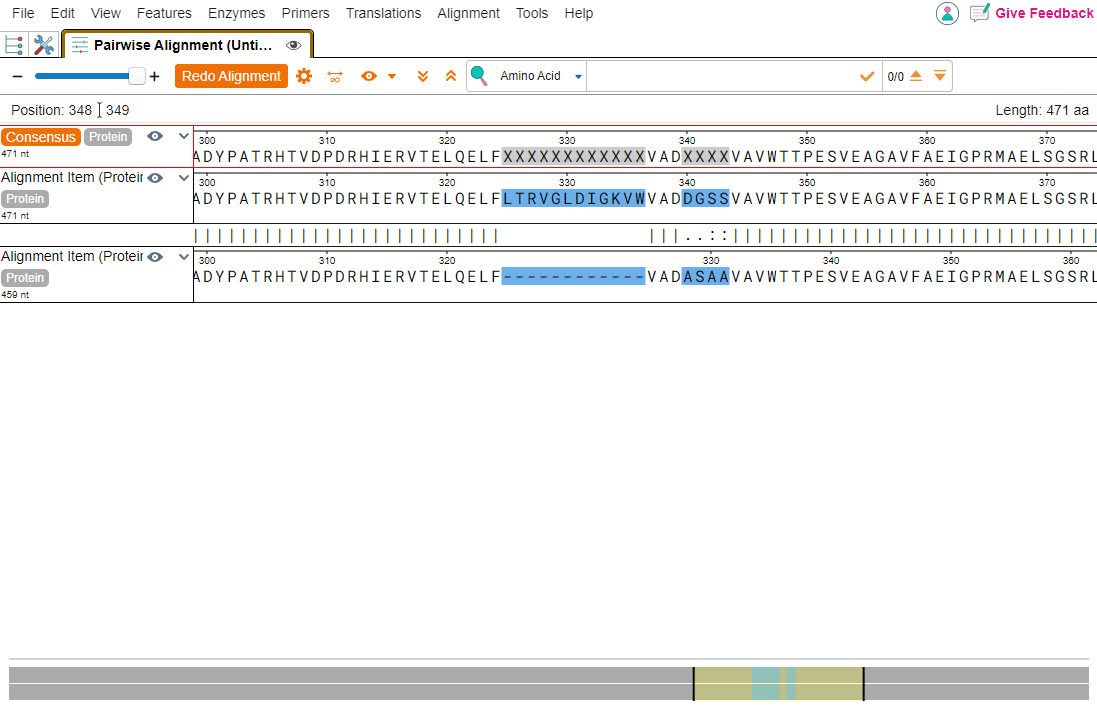Click the highlighted viewport in overview minimap

(x=778, y=683)
